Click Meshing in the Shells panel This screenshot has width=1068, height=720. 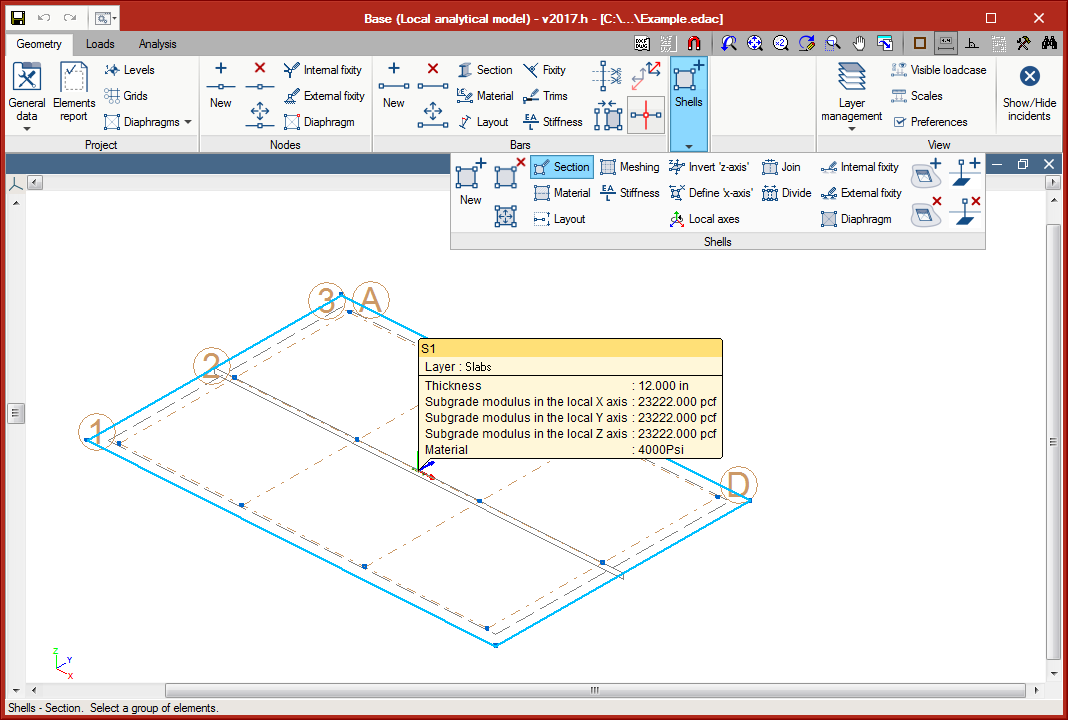pyautogui.click(x=629, y=167)
